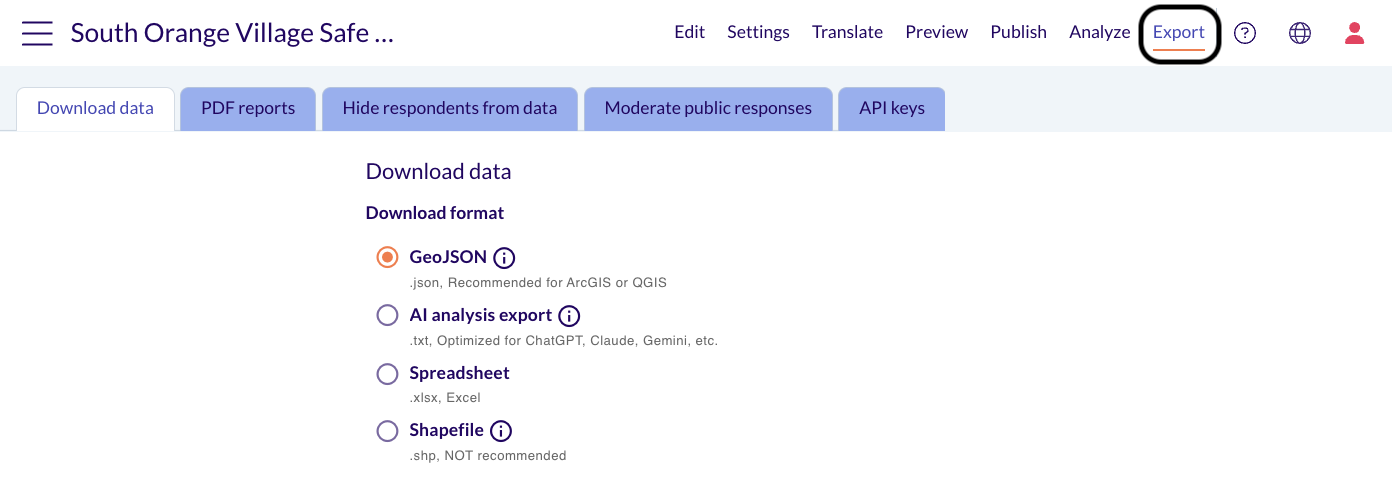The height and width of the screenshot is (493, 1392).
Task: Go to the Edit menu
Action: coord(689,32)
